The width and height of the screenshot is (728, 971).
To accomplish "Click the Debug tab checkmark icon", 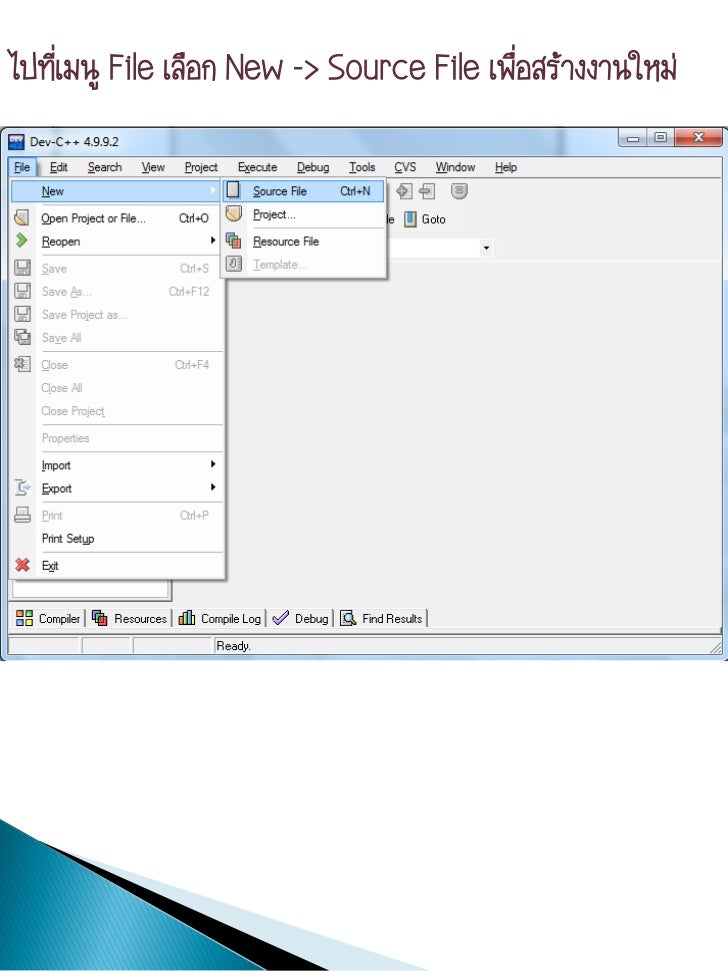I will pos(280,617).
